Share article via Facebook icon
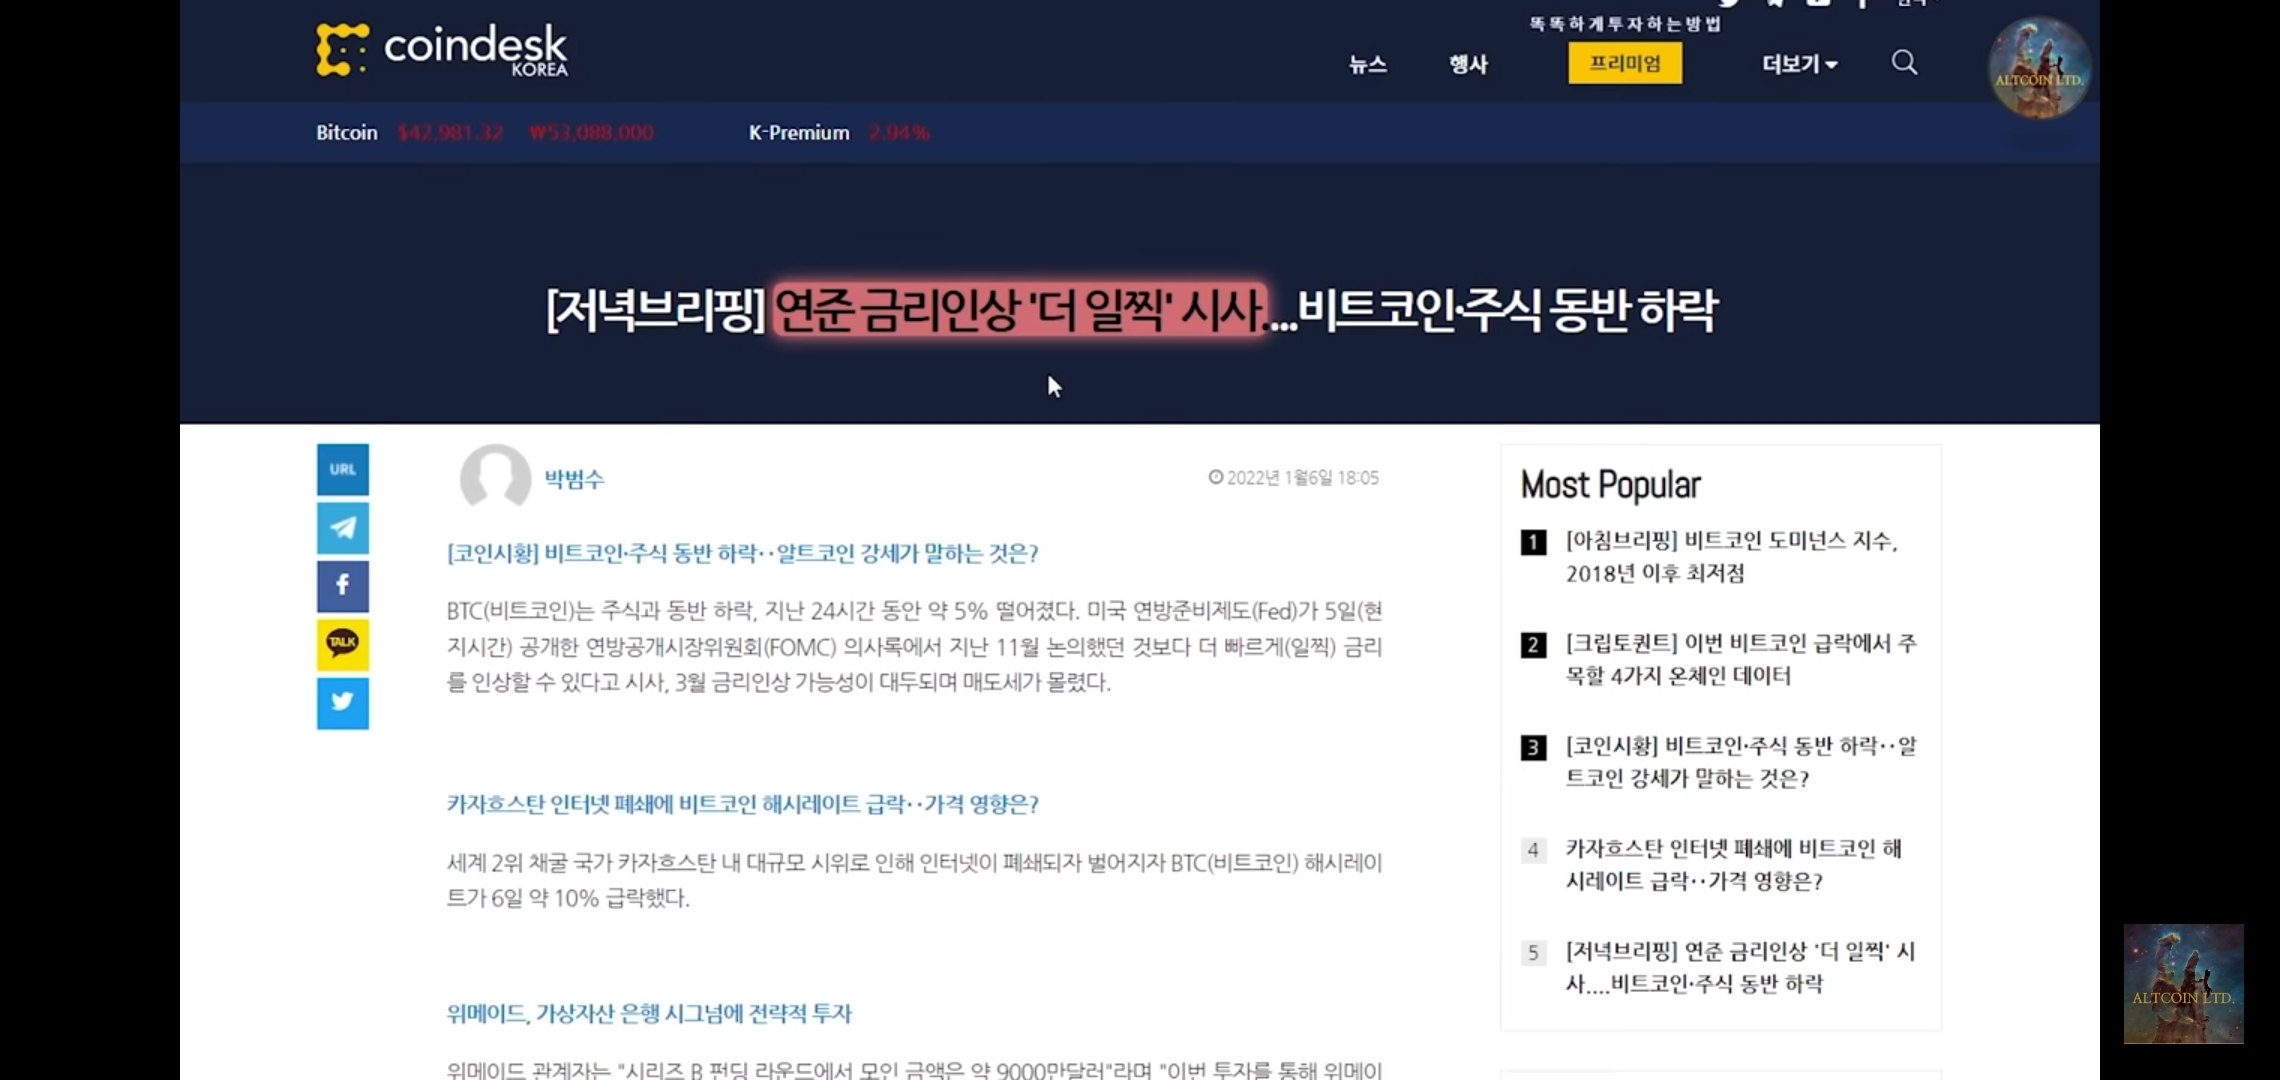 [343, 586]
